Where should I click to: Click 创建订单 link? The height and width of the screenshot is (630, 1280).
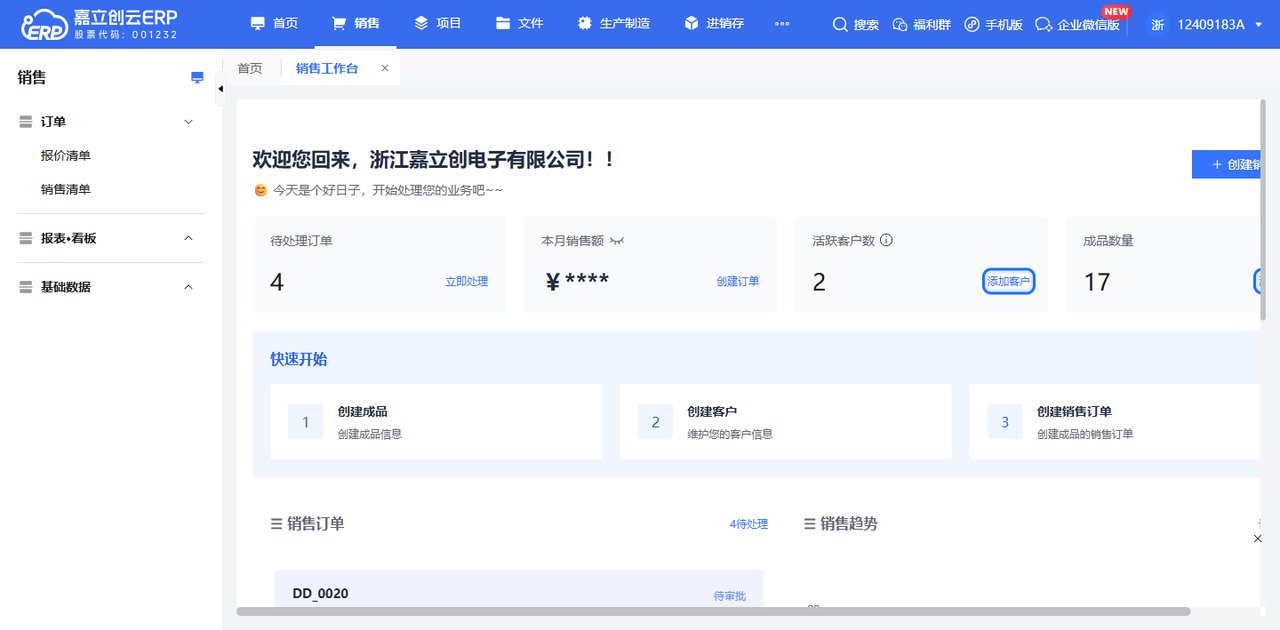[738, 282]
